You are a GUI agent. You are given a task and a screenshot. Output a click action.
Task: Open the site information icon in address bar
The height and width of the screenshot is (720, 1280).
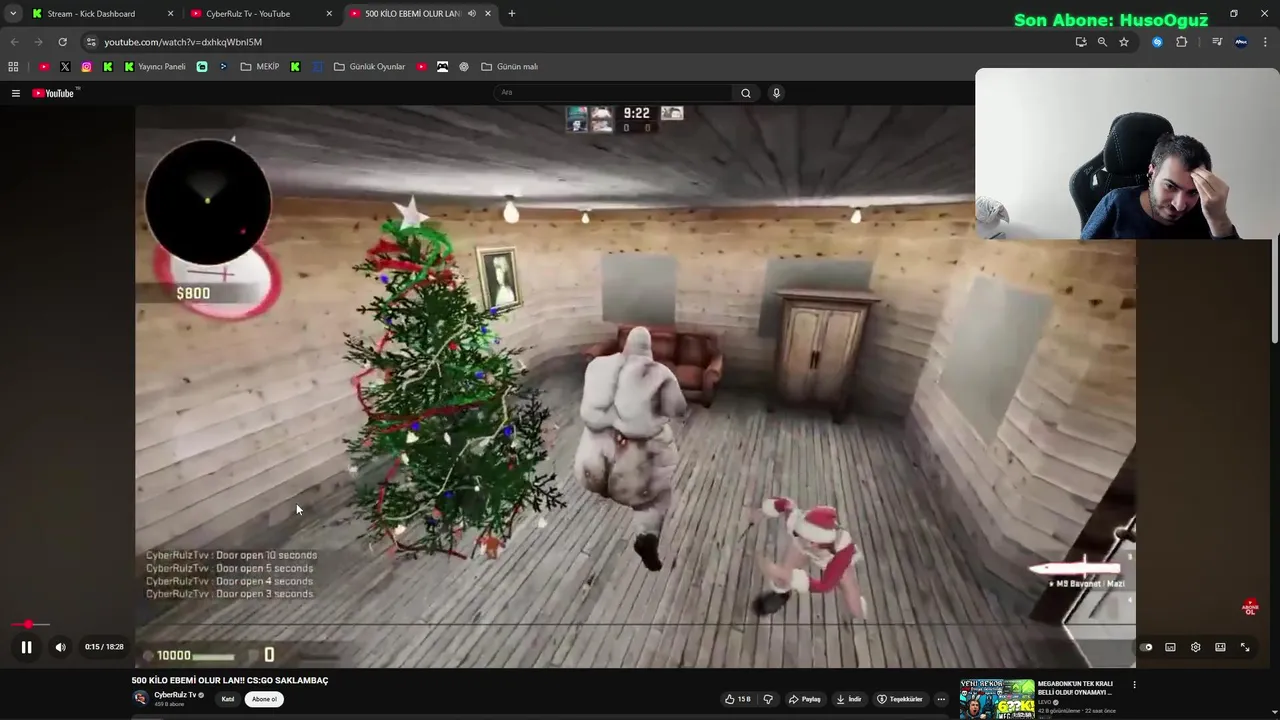pyautogui.click(x=91, y=42)
